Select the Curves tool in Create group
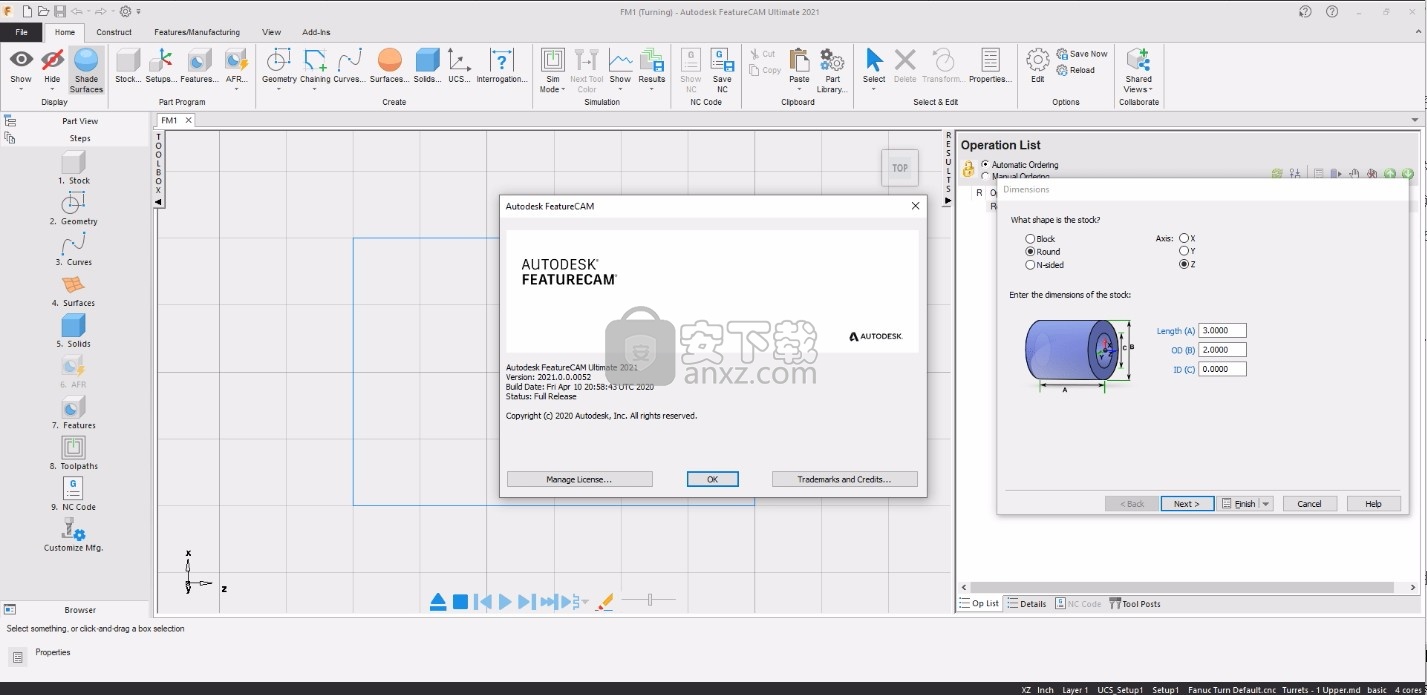The width and height of the screenshot is (1427, 695). point(349,66)
